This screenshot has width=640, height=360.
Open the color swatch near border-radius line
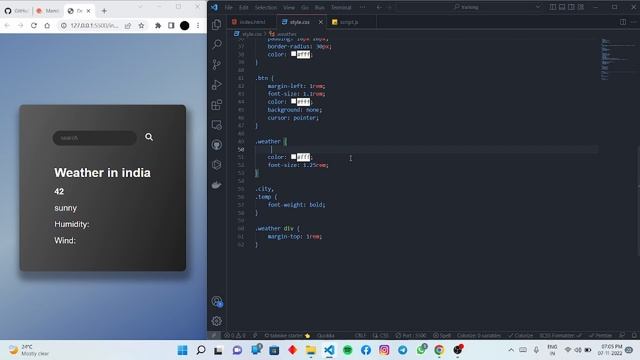(x=293, y=54)
